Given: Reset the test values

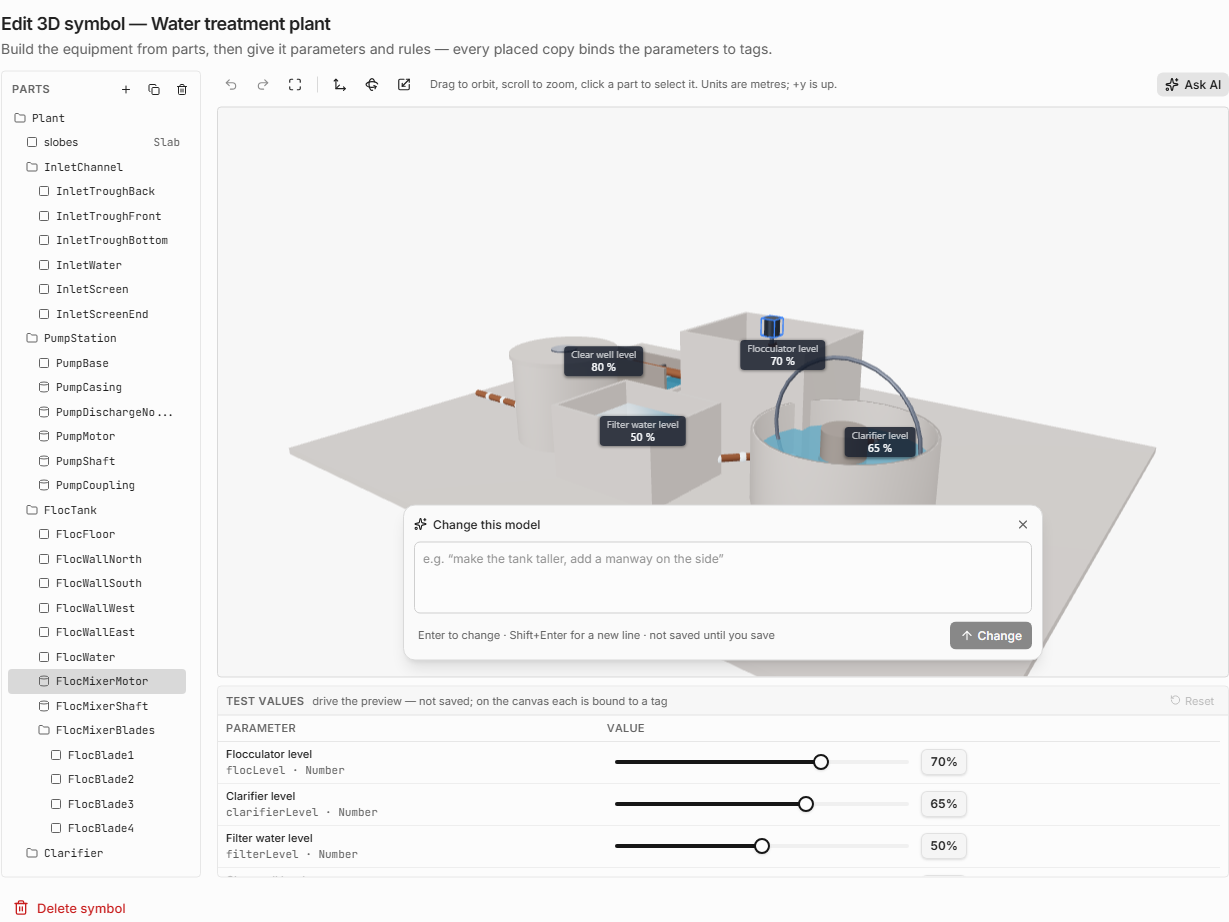Looking at the screenshot, I should pos(1192,701).
